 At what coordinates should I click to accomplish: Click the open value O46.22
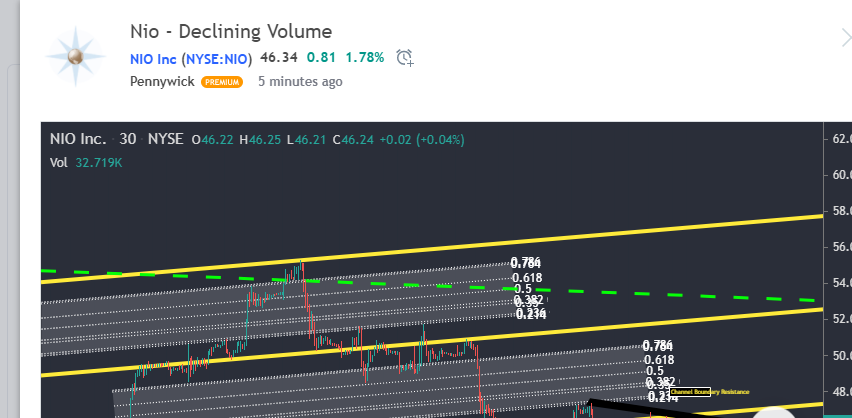[x=212, y=140]
